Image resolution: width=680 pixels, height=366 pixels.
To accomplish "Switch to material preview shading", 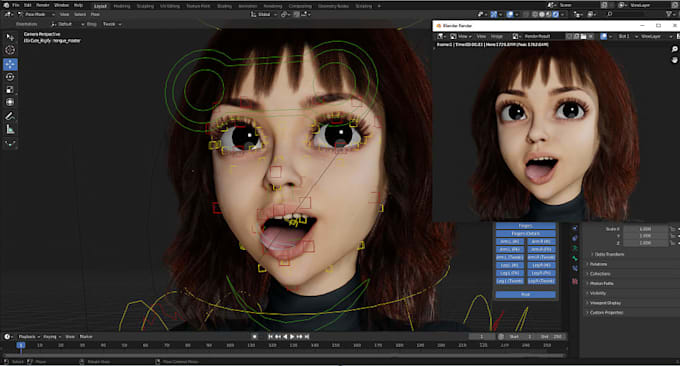I will [x=549, y=14].
